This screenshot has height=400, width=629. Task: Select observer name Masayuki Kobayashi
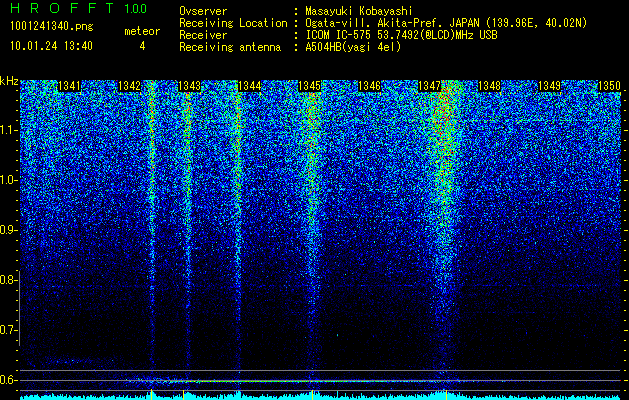[x=359, y=11]
